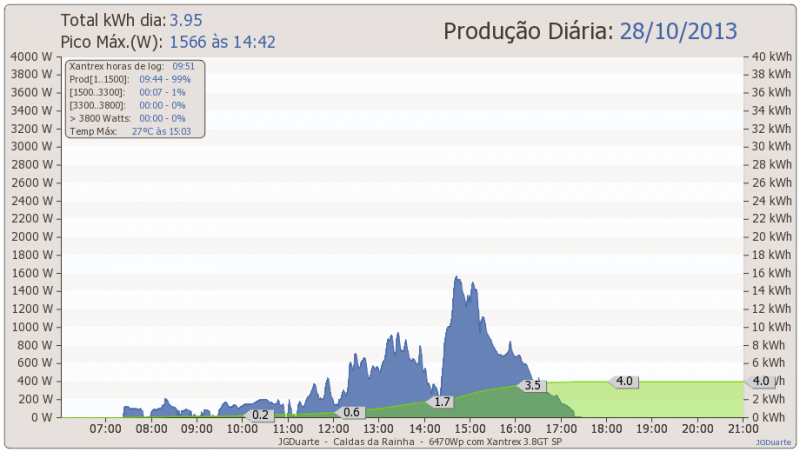Click the power peak near 14:42
Viewport: 800px width, 452px height.
point(456,278)
